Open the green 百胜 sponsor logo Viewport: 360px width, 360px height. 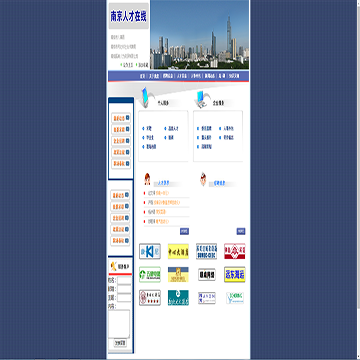click(x=150, y=274)
